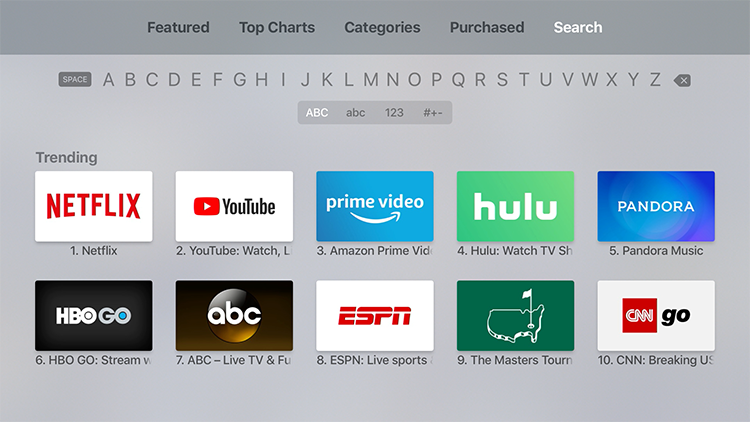Select the CNN go app icon
750x422 pixels.
pos(656,315)
